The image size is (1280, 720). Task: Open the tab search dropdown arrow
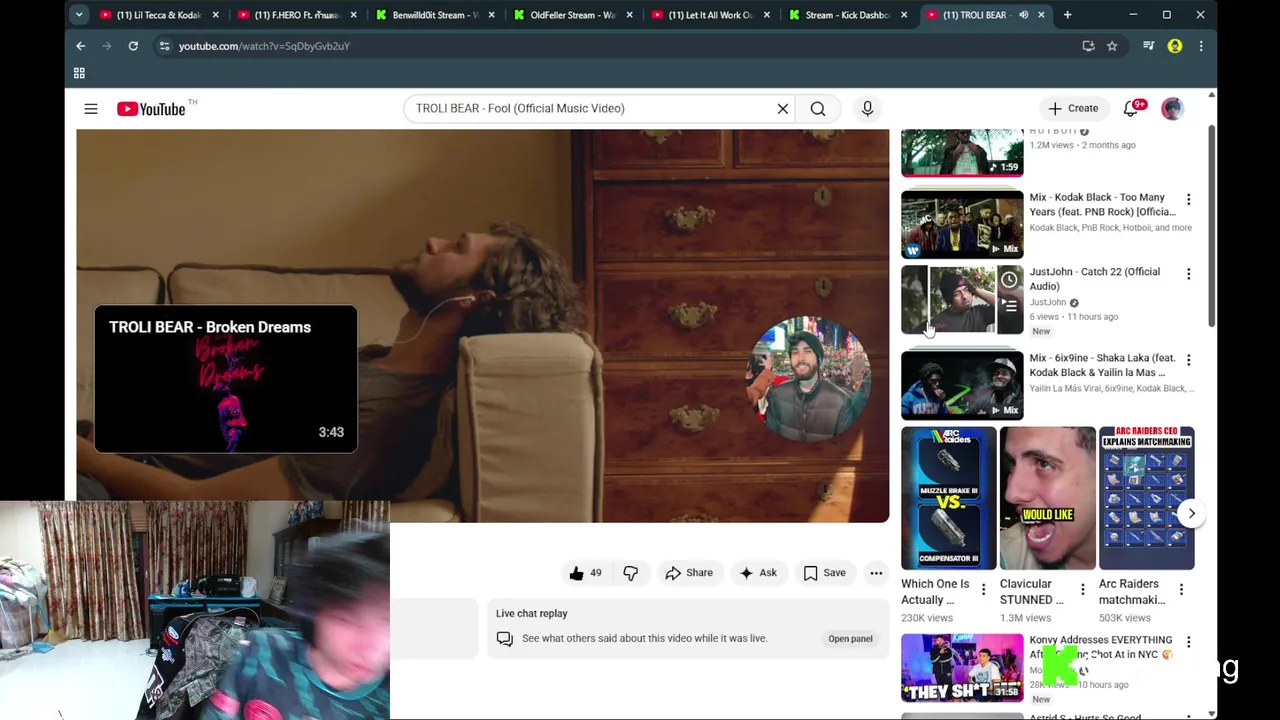[78, 15]
